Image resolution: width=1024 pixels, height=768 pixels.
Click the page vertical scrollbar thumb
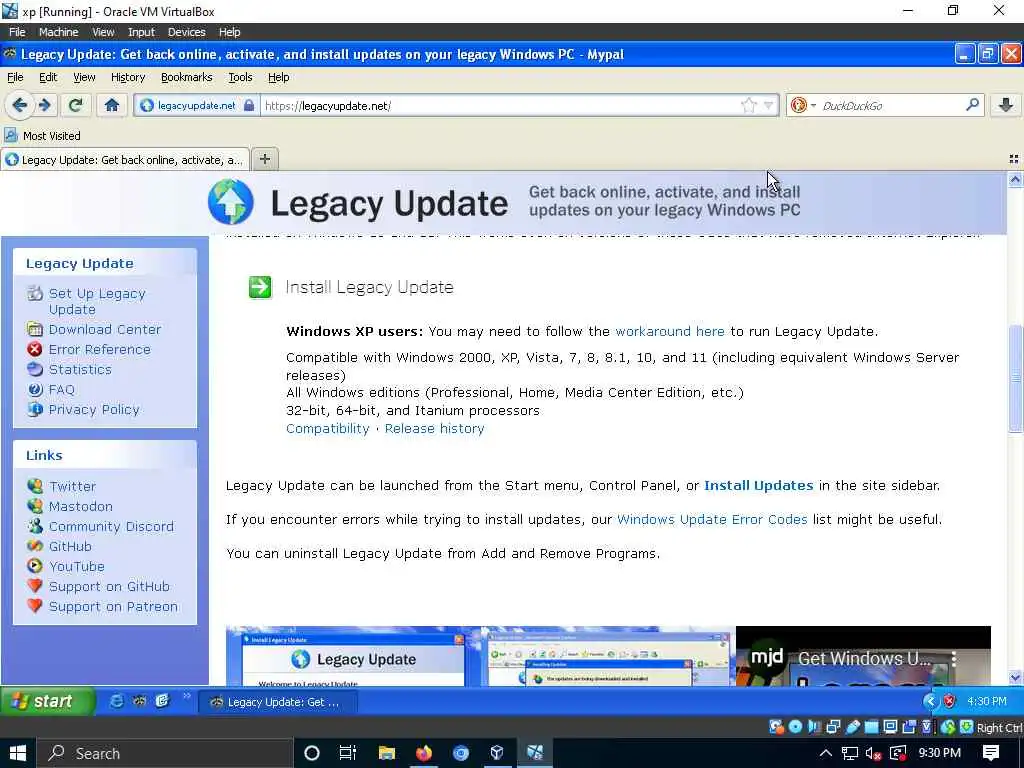pos(1015,377)
